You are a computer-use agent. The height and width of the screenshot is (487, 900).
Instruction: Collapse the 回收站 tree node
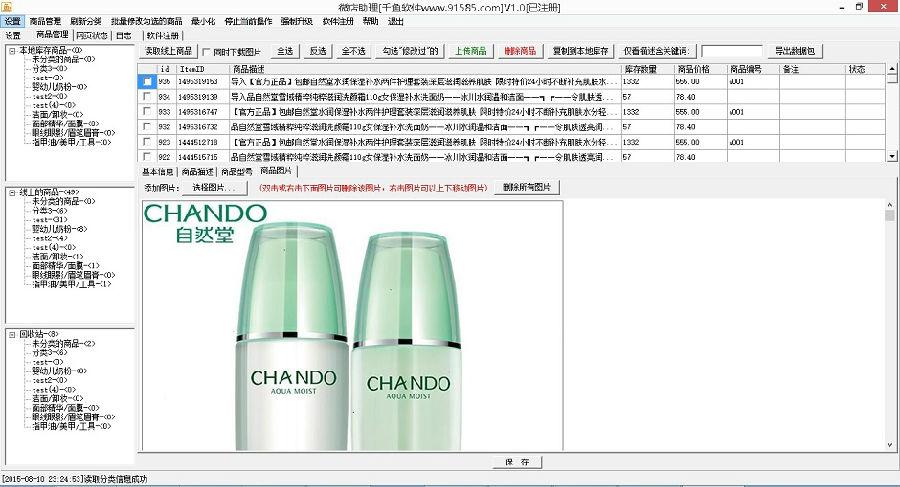coord(11,334)
